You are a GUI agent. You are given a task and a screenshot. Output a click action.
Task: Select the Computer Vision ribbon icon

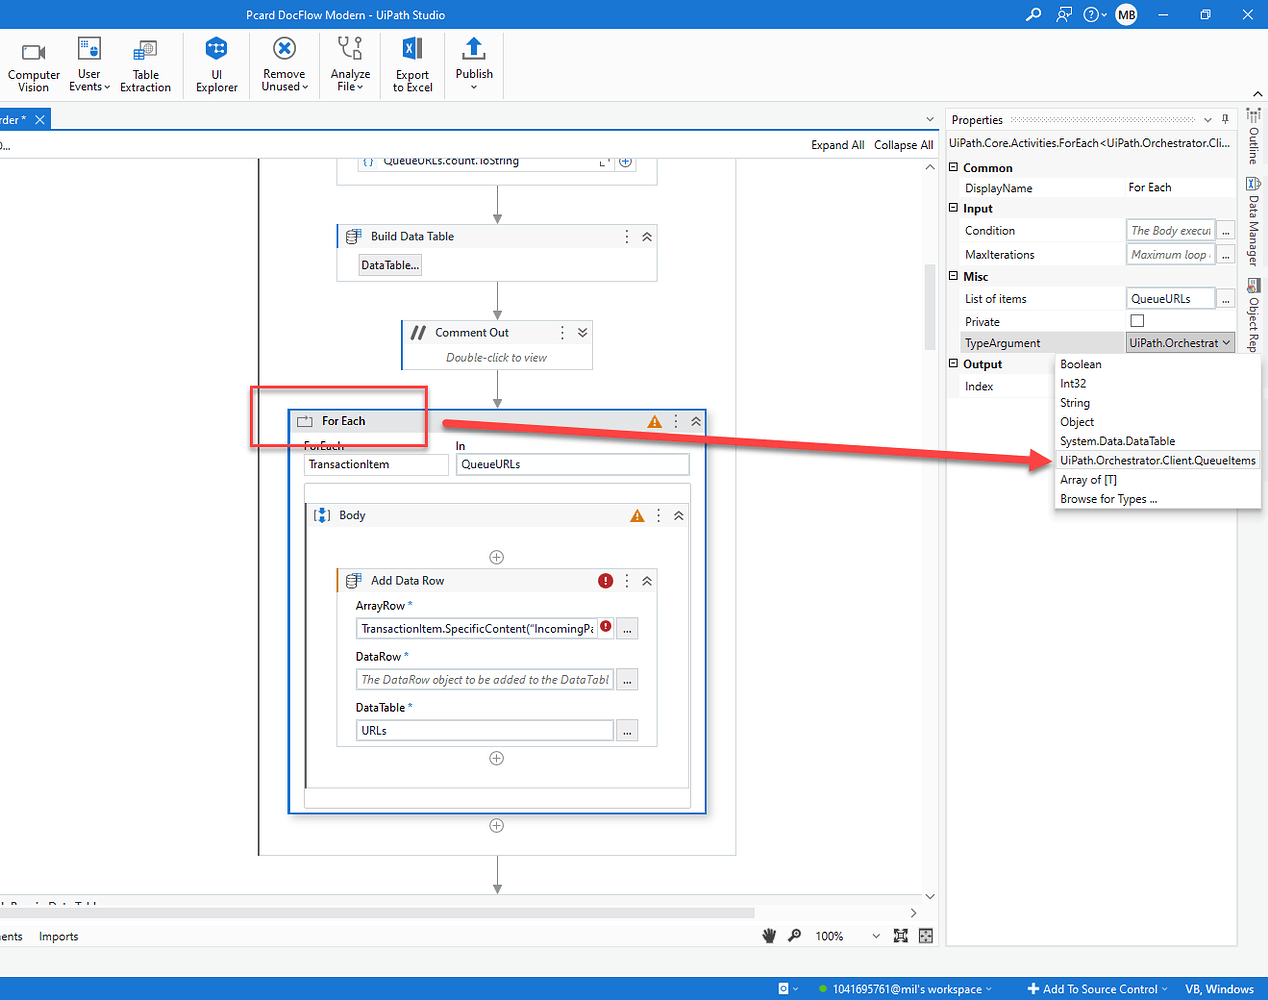pos(33,62)
